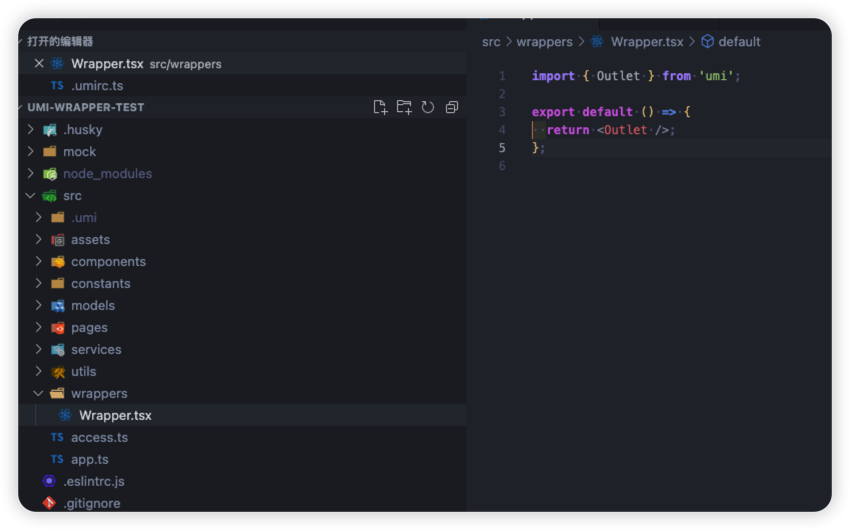Select default symbol in the breadcrumb
Viewport: 850px width, 530px height.
pyautogui.click(x=739, y=42)
